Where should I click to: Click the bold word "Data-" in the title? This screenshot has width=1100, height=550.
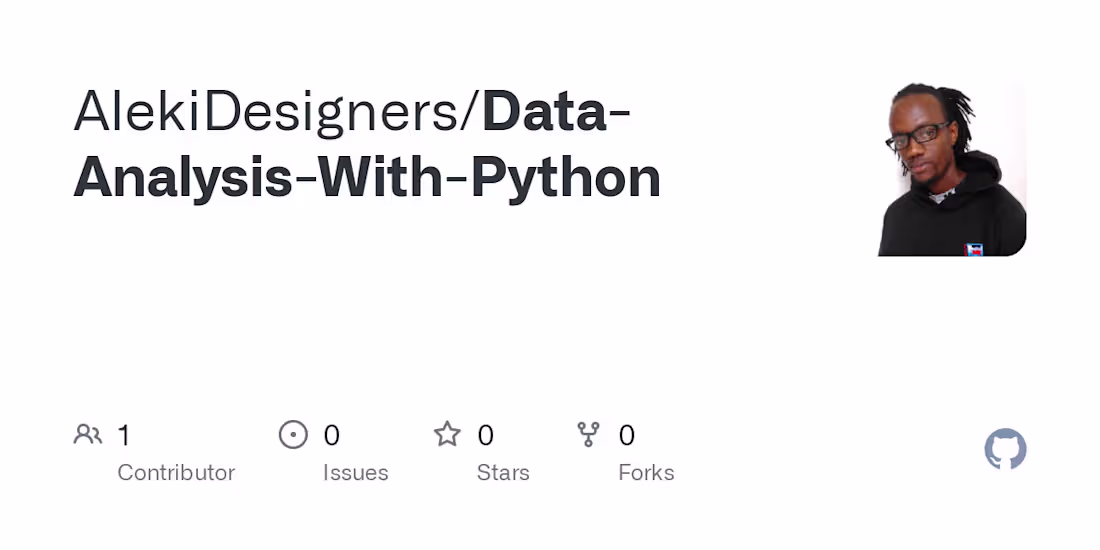coord(556,112)
